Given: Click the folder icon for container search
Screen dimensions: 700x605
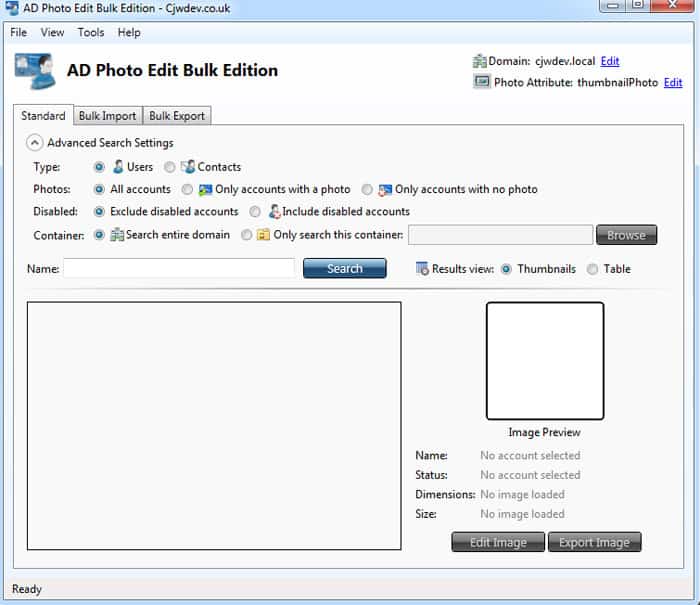Looking at the screenshot, I should [x=263, y=234].
